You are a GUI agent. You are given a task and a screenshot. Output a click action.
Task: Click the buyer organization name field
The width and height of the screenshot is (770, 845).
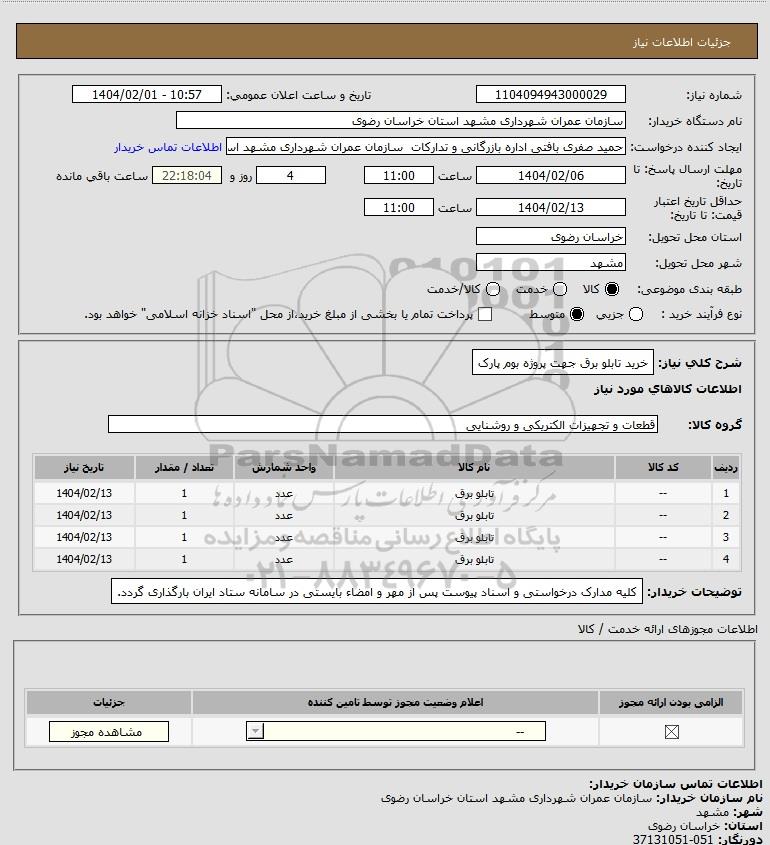[401, 121]
